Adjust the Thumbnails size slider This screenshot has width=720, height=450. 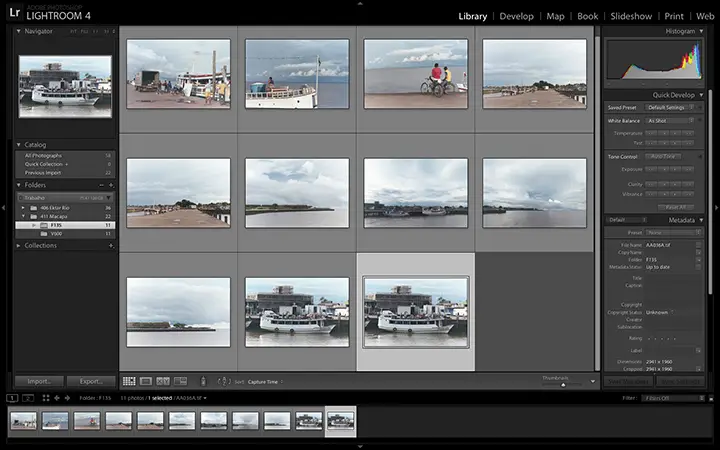click(x=562, y=385)
